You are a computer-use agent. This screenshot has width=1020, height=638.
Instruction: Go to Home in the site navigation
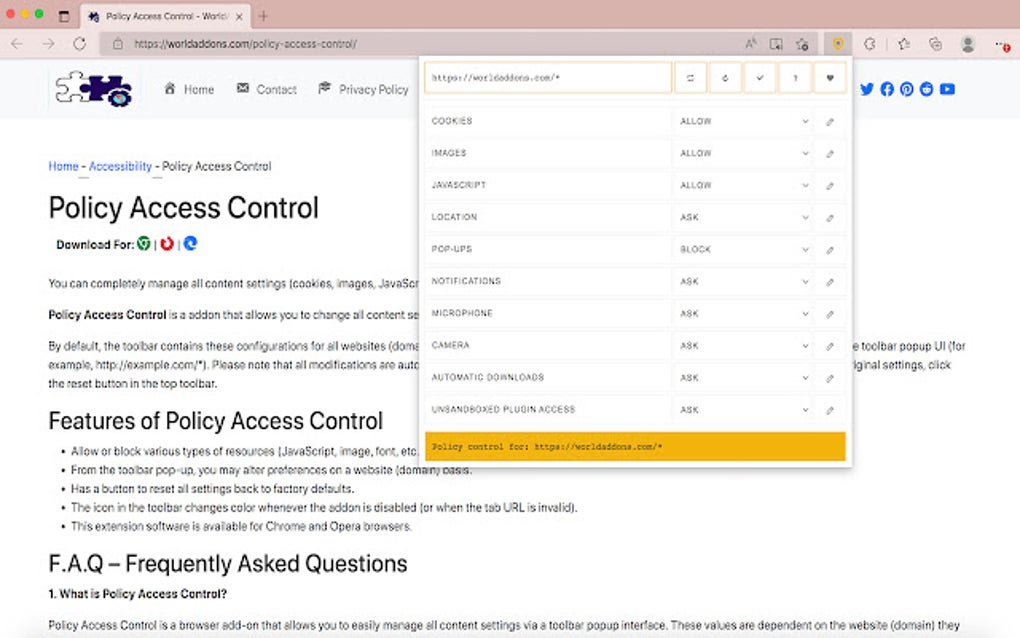[189, 89]
